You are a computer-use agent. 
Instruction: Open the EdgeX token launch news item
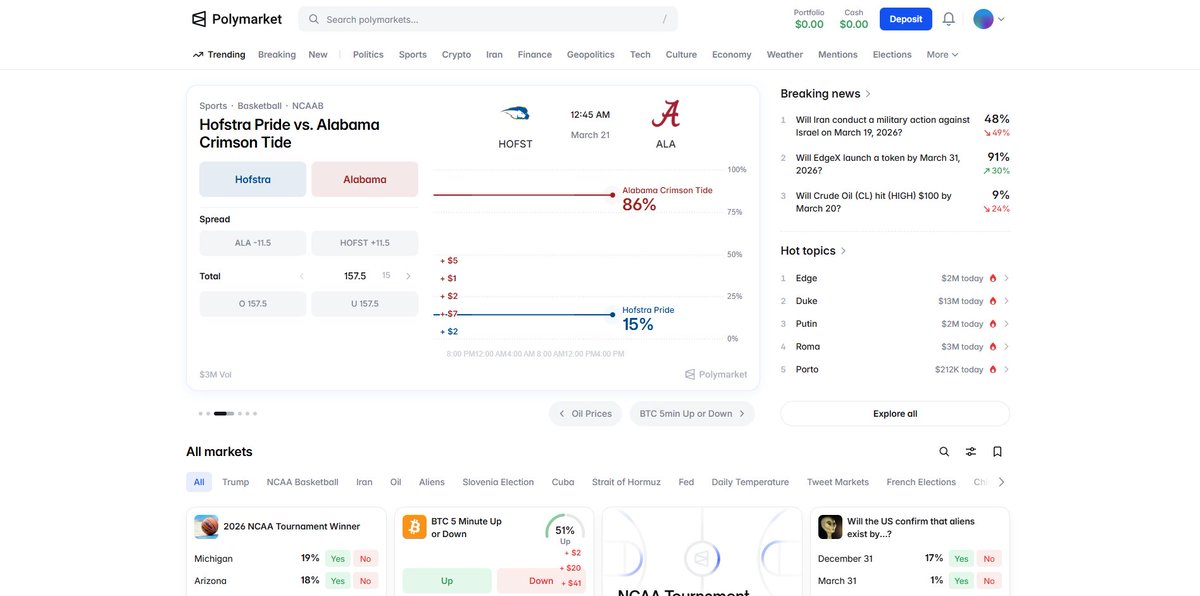click(x=895, y=164)
